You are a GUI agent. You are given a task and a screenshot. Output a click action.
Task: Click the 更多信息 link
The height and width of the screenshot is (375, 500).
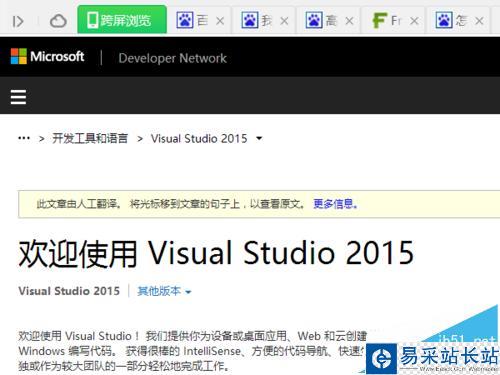click(335, 204)
